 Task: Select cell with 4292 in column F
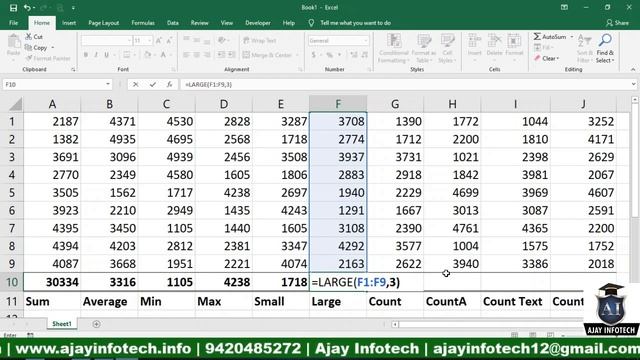point(338,246)
